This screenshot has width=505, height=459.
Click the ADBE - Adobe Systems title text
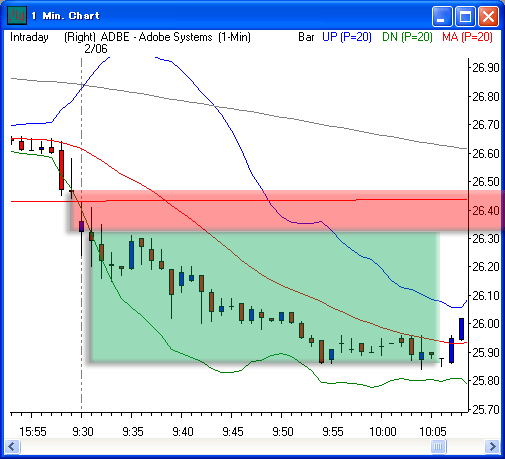[x=156, y=37]
